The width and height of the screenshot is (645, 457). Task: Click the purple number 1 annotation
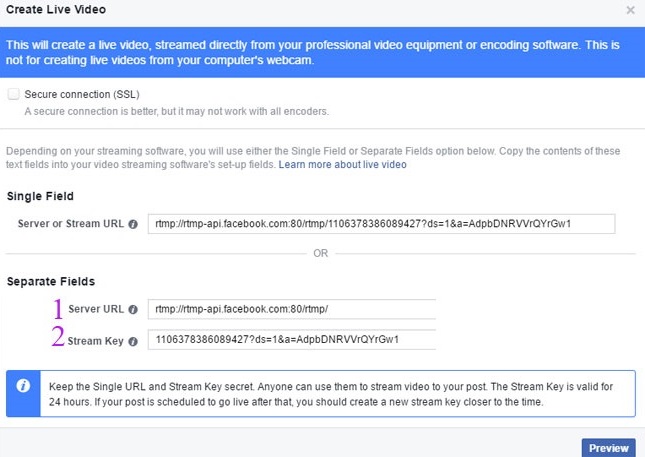(x=59, y=309)
